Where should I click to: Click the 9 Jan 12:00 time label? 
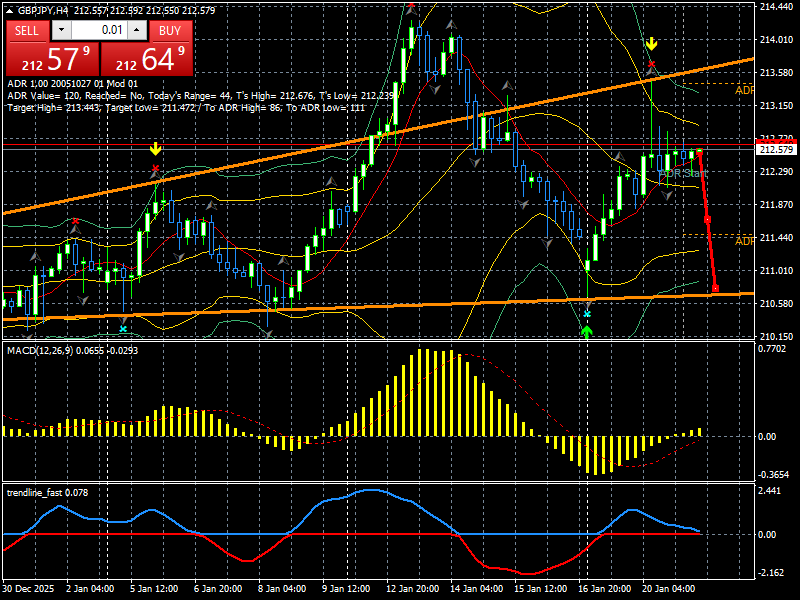(347, 589)
